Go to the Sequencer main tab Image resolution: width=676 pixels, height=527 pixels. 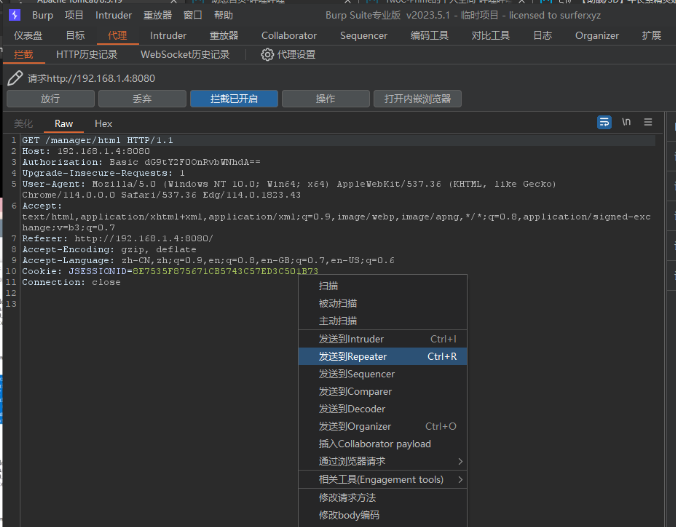coord(363,36)
